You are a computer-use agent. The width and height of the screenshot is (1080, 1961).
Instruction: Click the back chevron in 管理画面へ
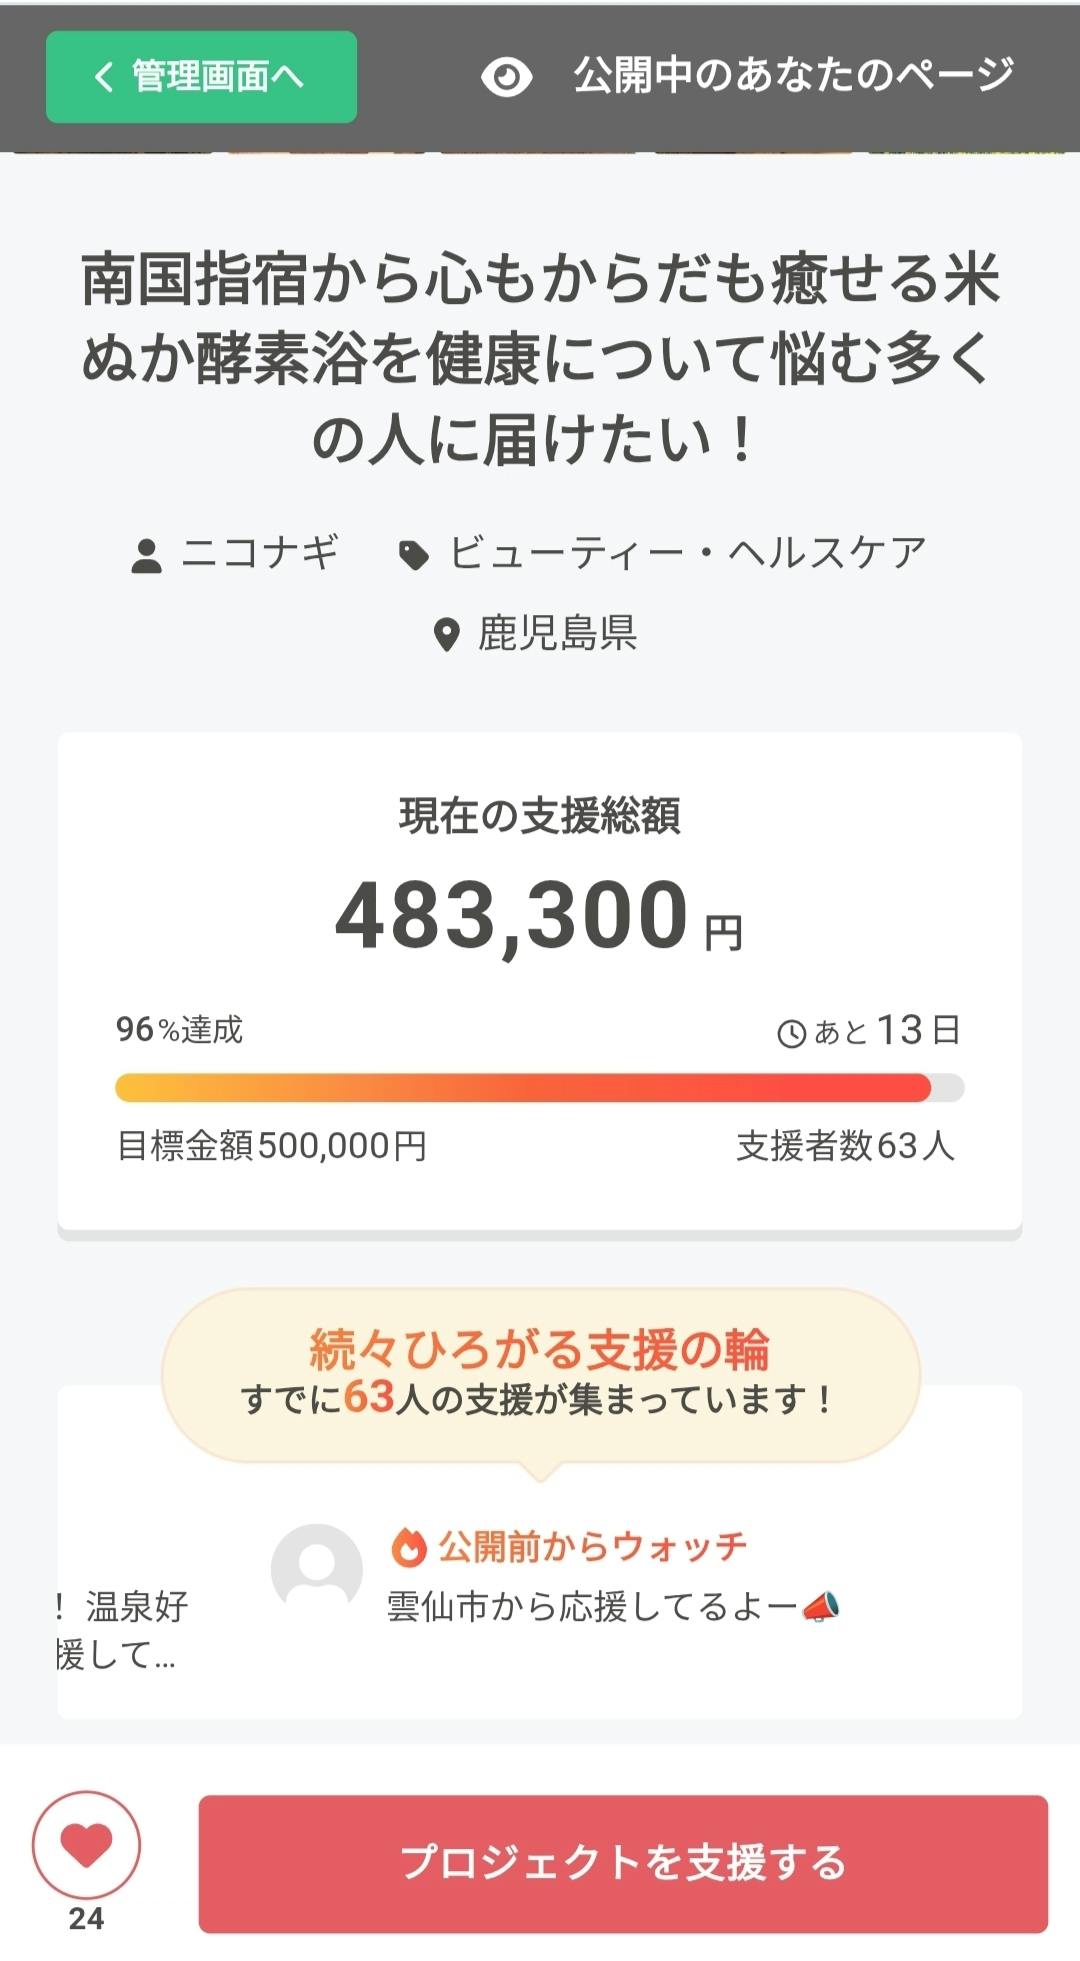[x=104, y=77]
